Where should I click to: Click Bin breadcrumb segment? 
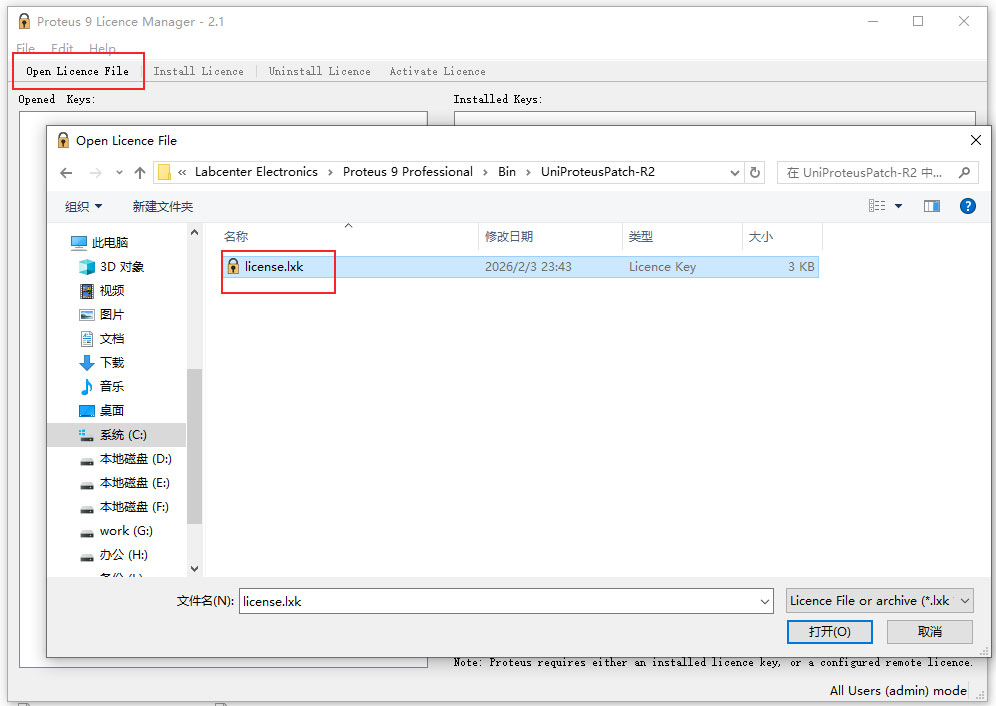click(506, 172)
